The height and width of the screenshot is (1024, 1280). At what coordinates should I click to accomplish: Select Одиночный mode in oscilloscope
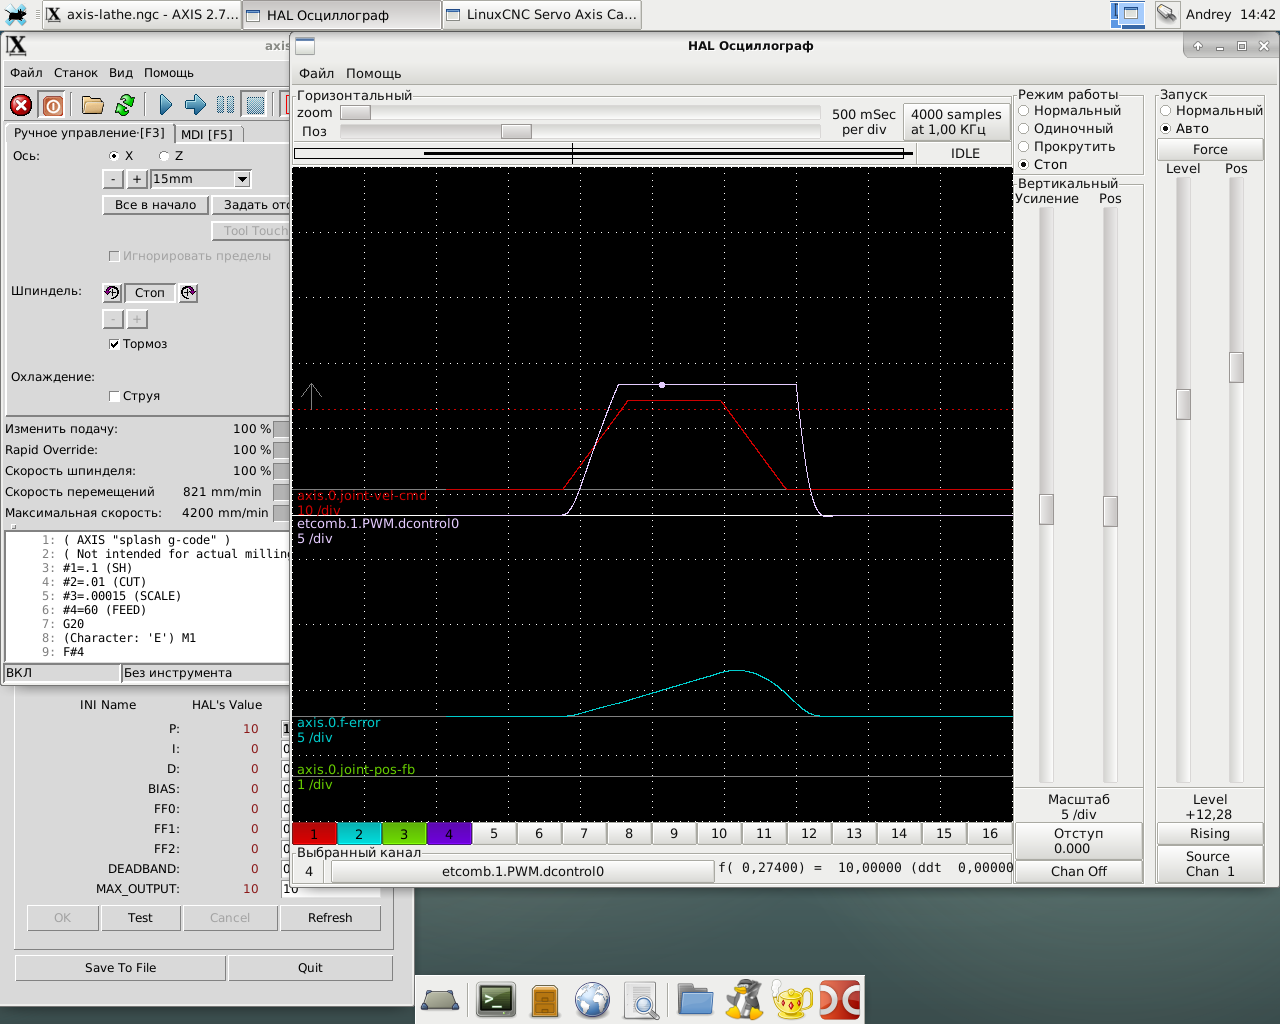[1024, 129]
